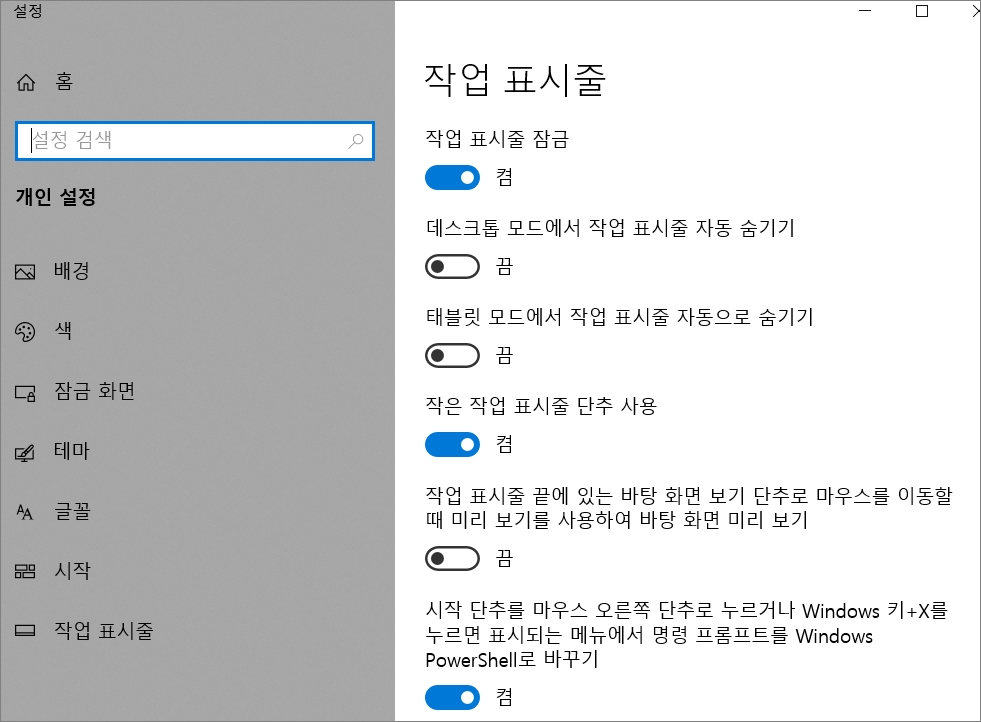Disable the 작업 표시줄 잠금 toggle
Viewport: 981px width, 722px height.
pyautogui.click(x=452, y=177)
